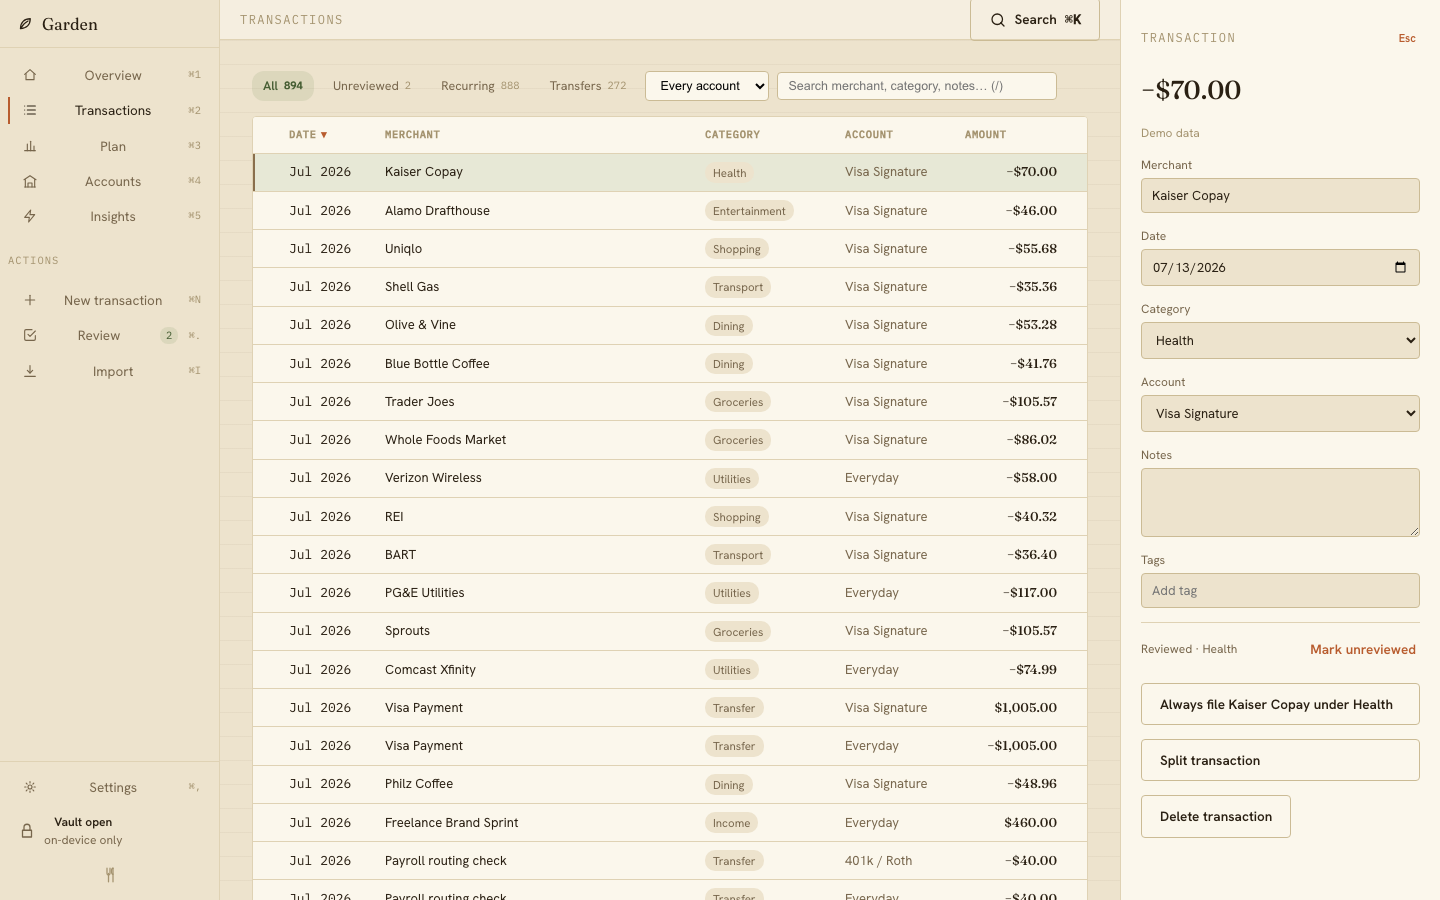Select the Whole Foods Market transaction

click(x=670, y=440)
